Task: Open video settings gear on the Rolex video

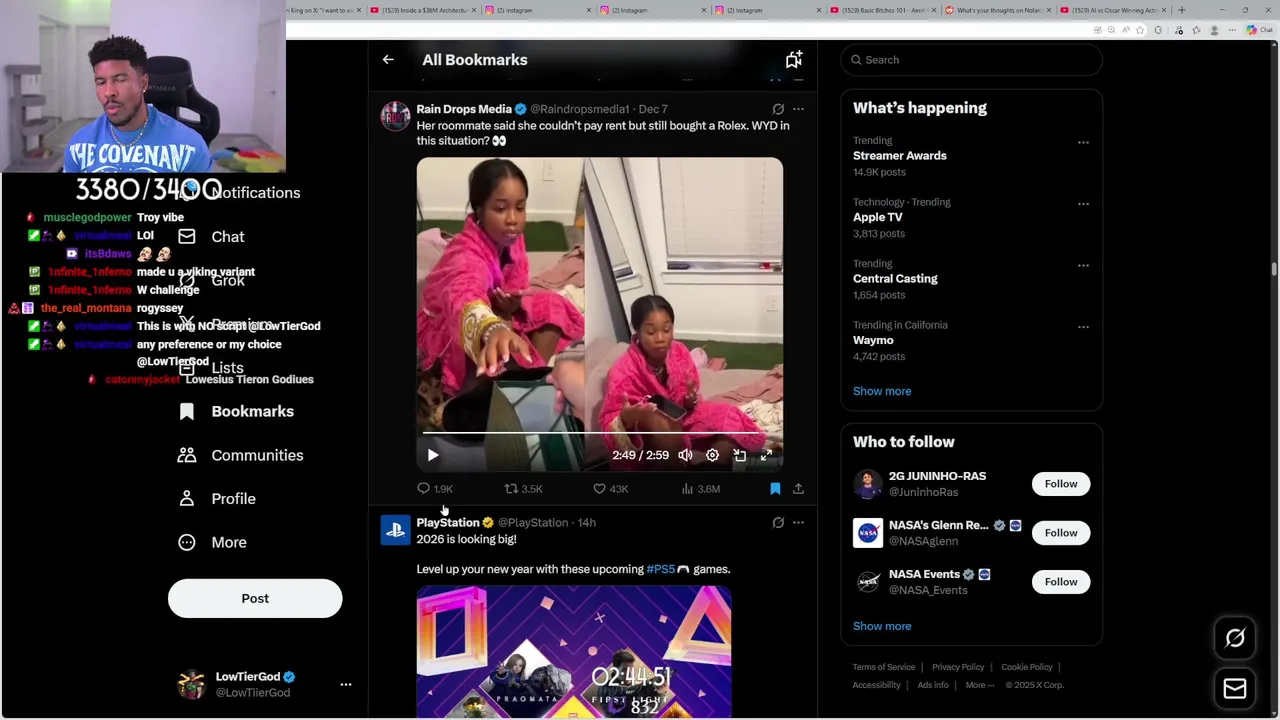Action: point(712,455)
